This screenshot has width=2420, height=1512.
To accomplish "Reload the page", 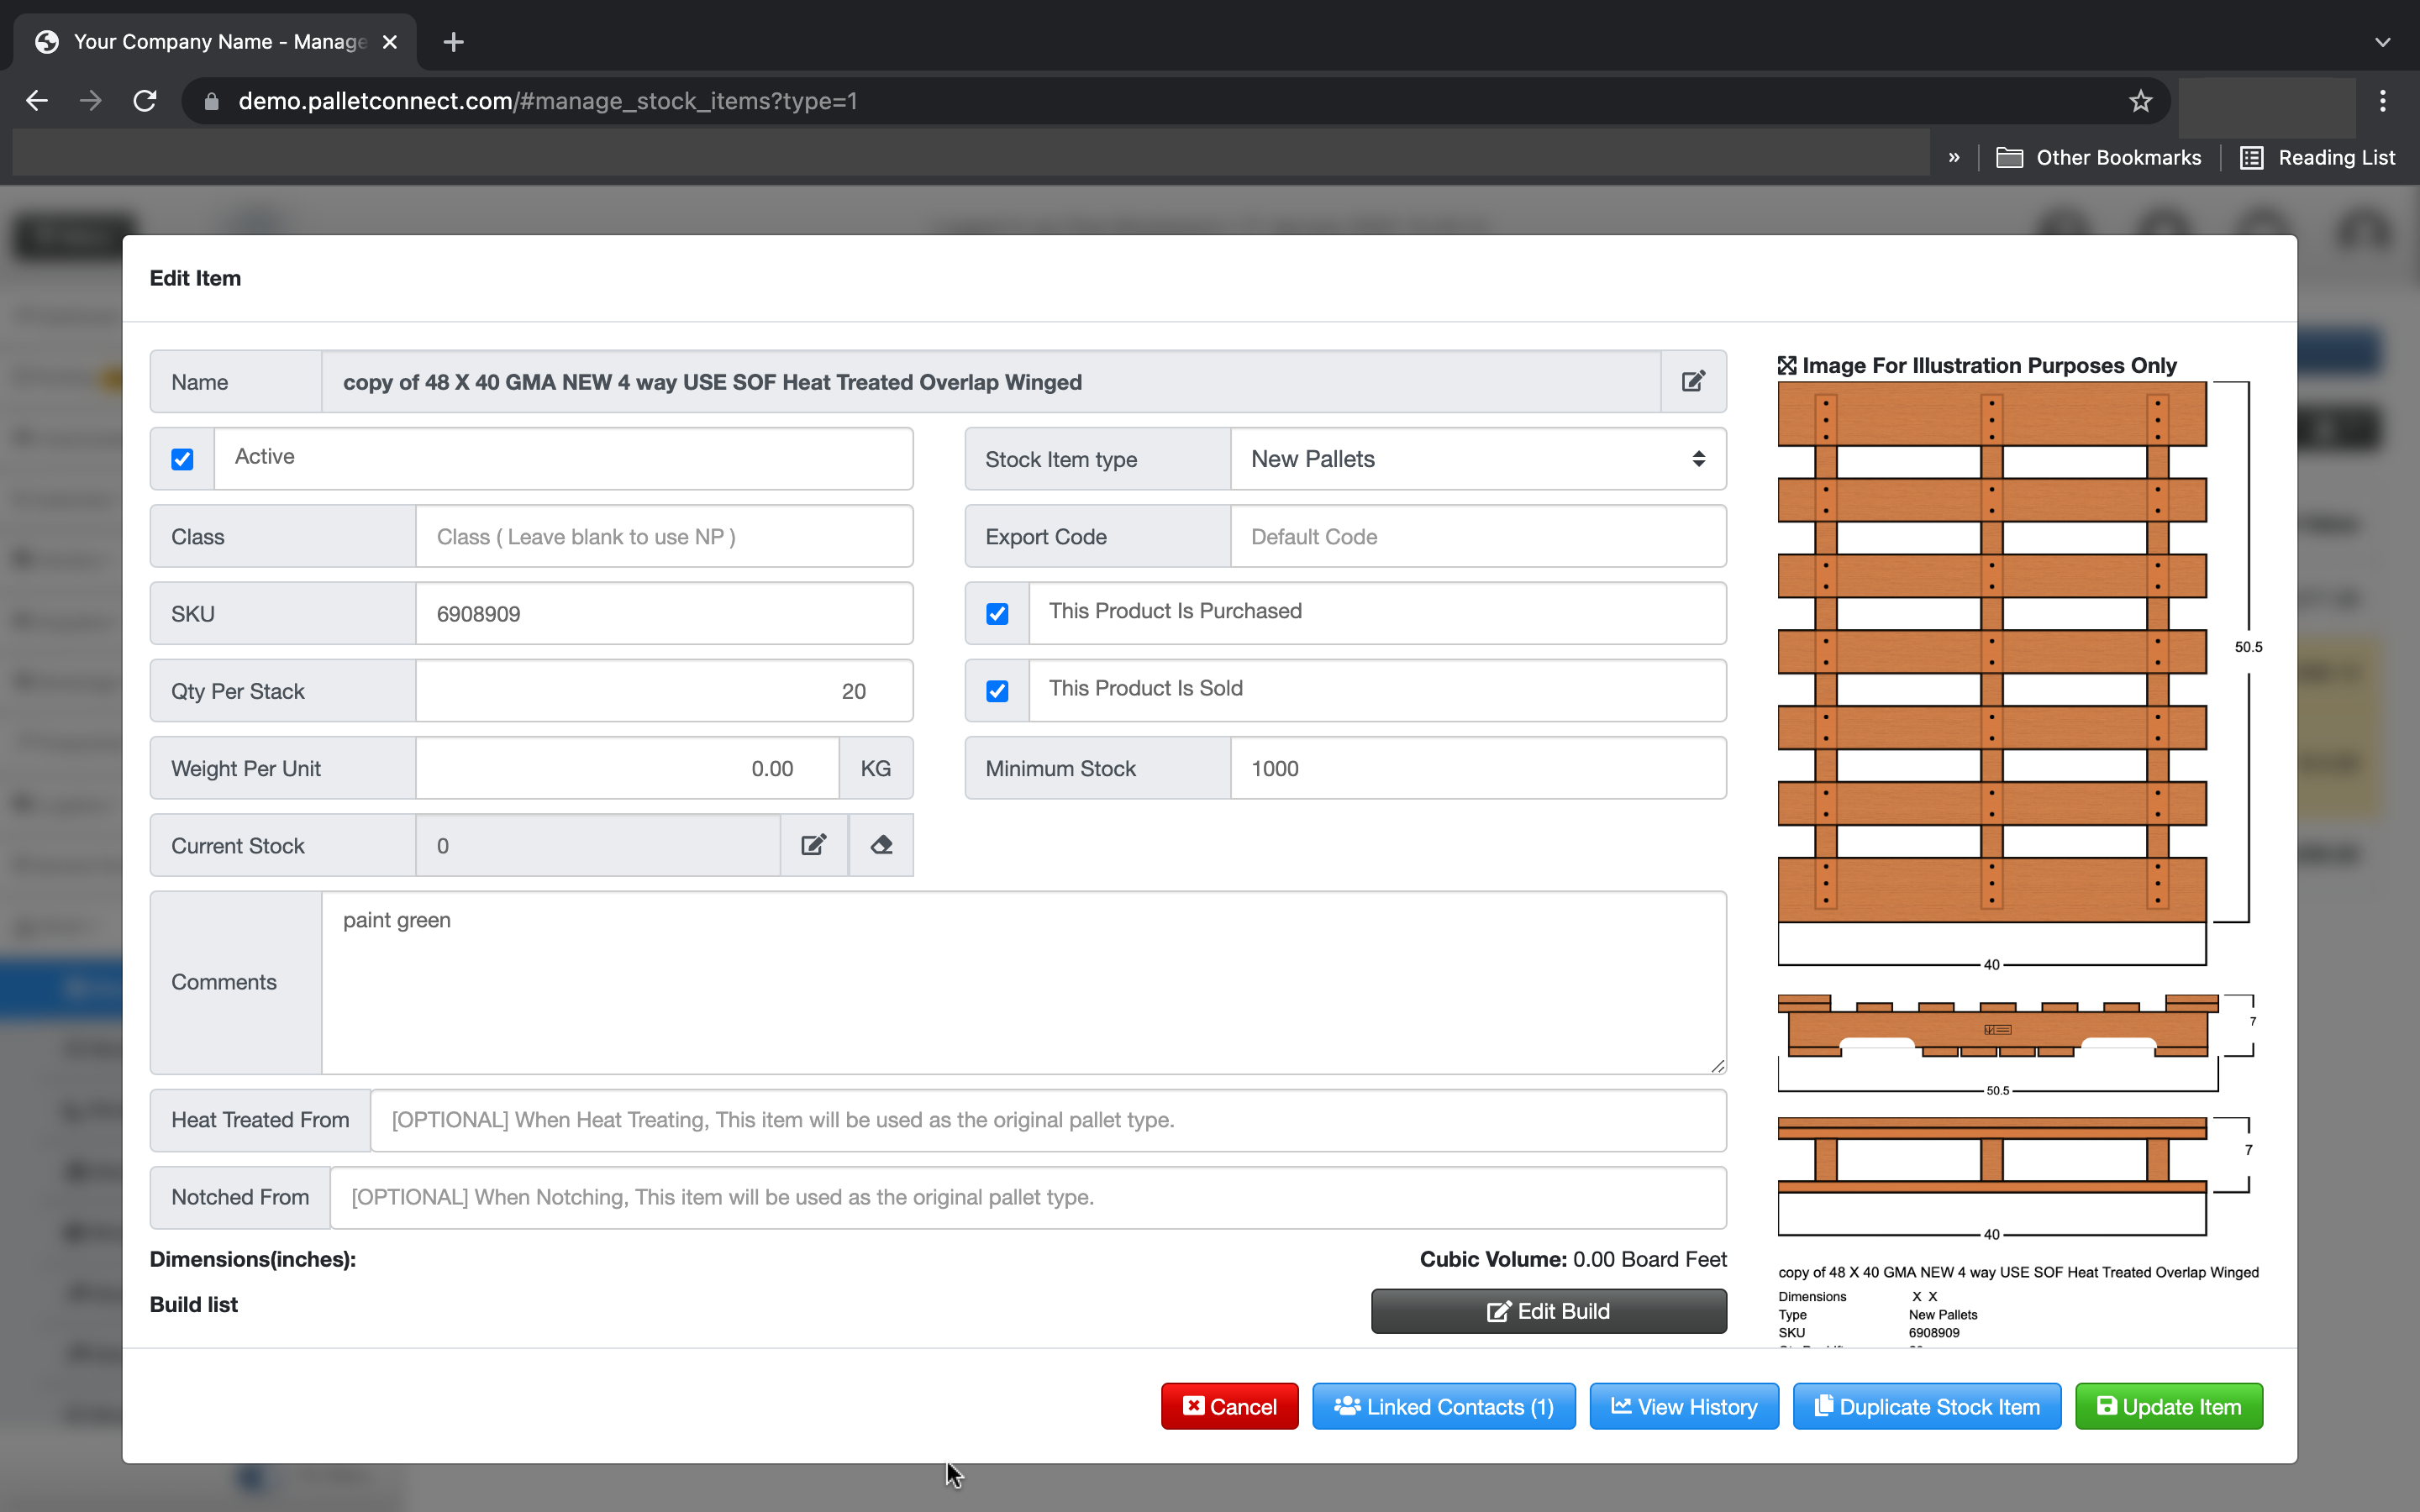I will 145,100.
